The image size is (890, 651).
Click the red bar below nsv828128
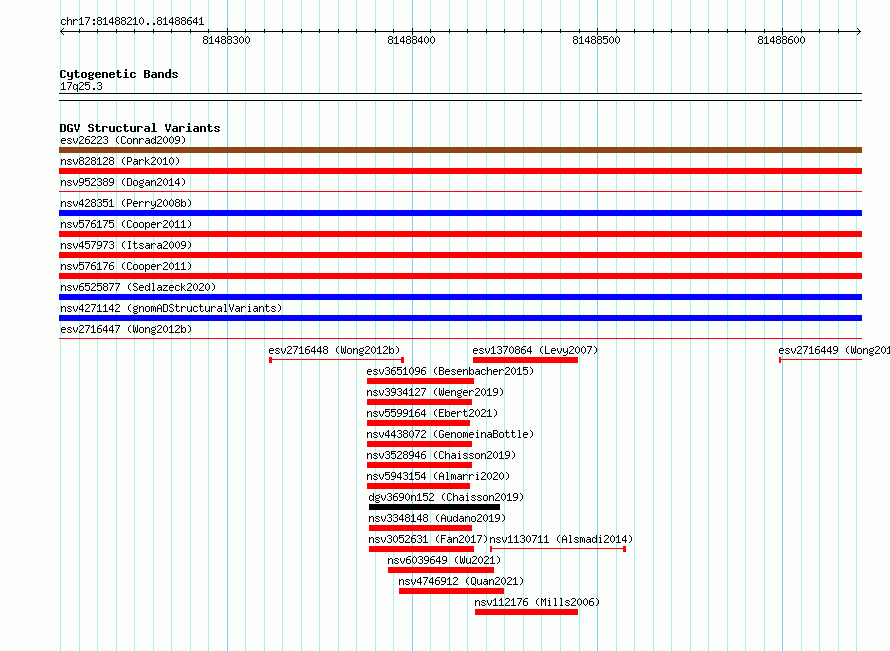tap(460, 171)
